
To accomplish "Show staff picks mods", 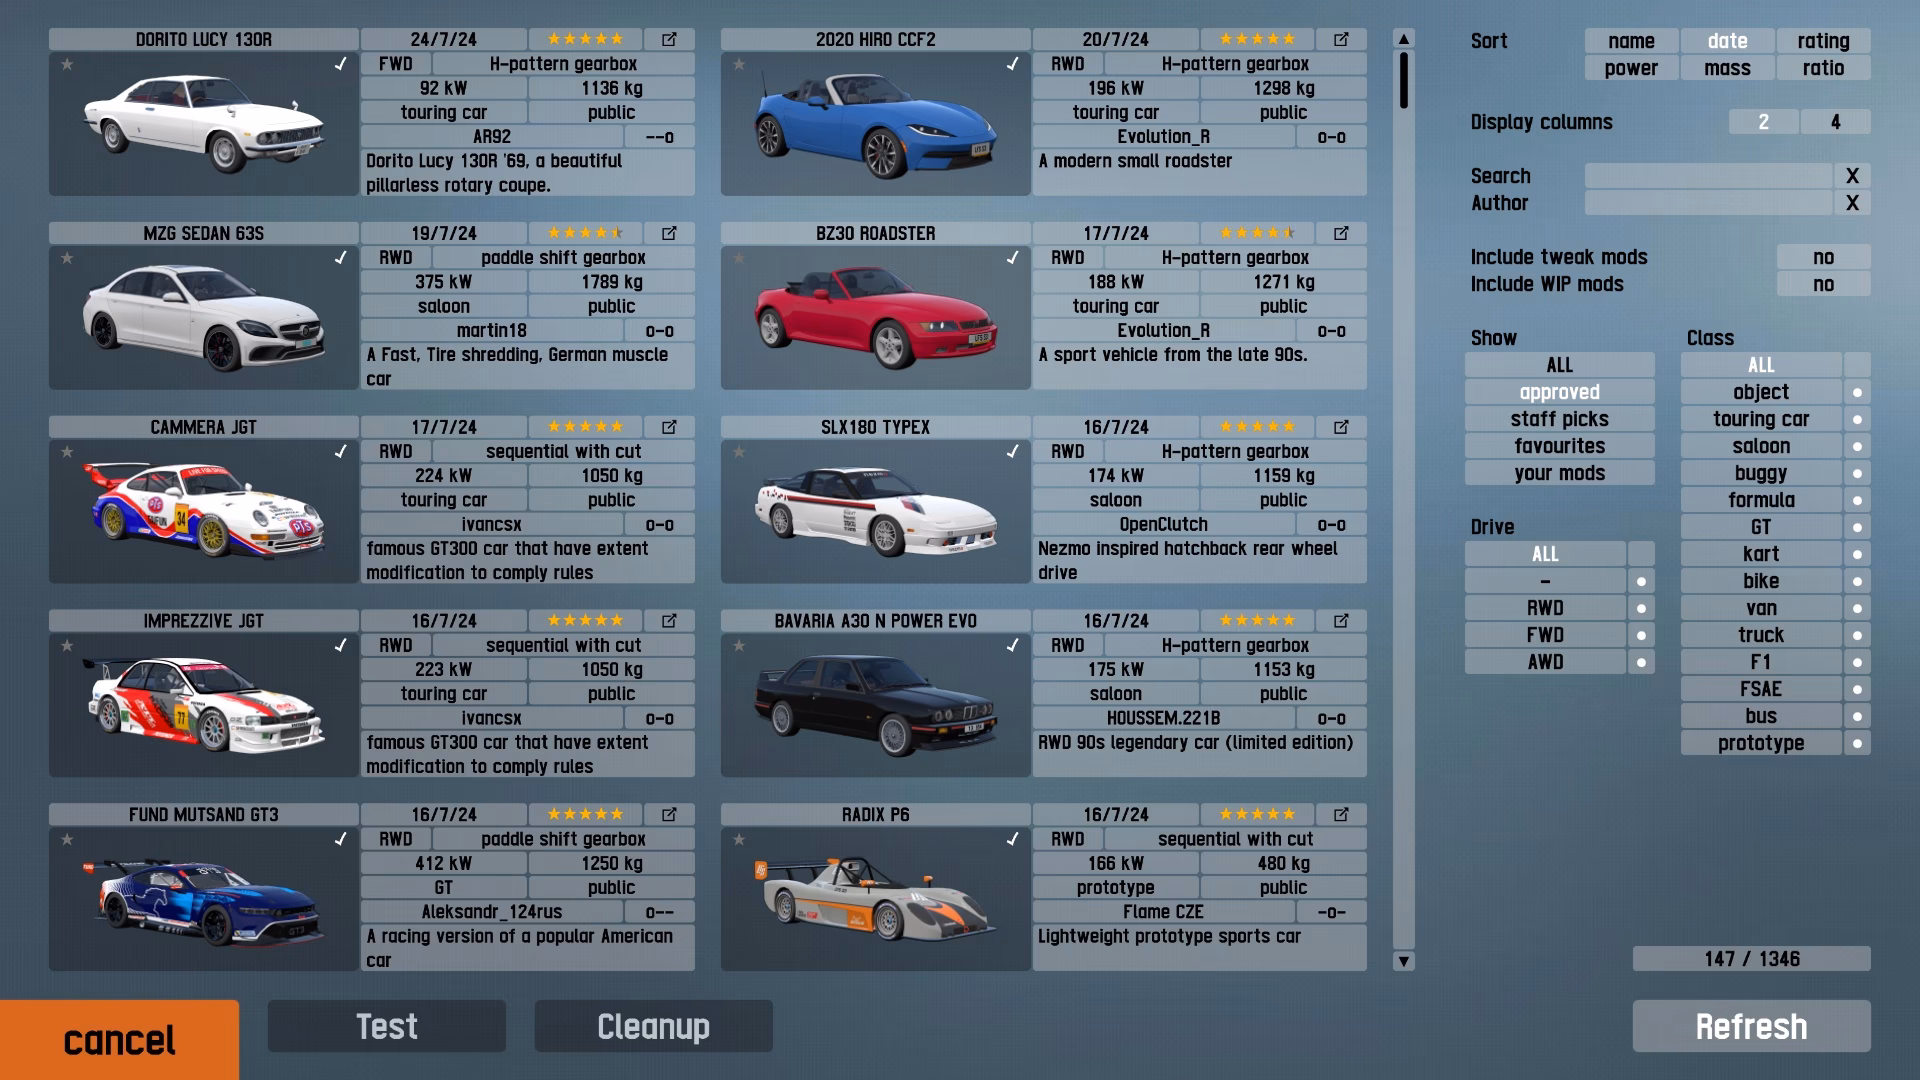I will [1559, 419].
